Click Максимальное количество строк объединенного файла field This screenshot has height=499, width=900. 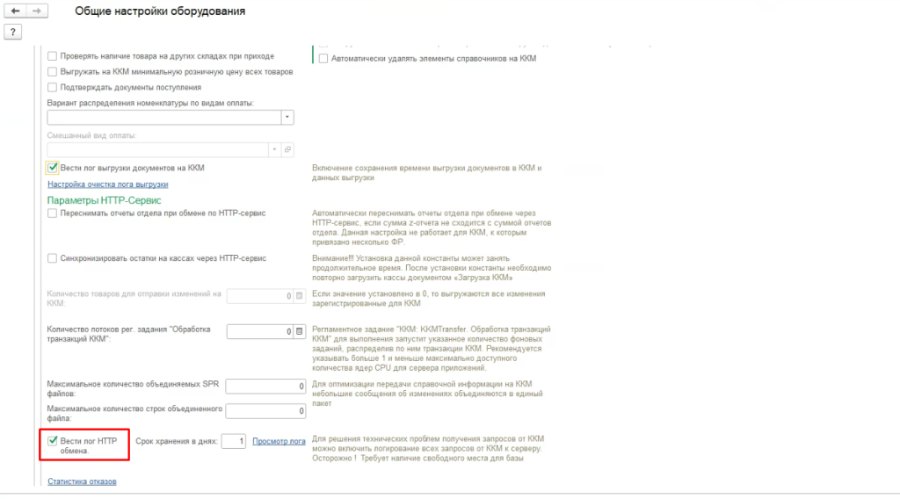(266, 411)
